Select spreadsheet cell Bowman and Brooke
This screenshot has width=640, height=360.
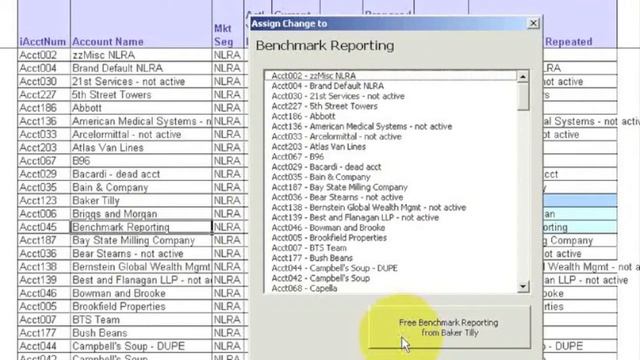tap(141, 293)
